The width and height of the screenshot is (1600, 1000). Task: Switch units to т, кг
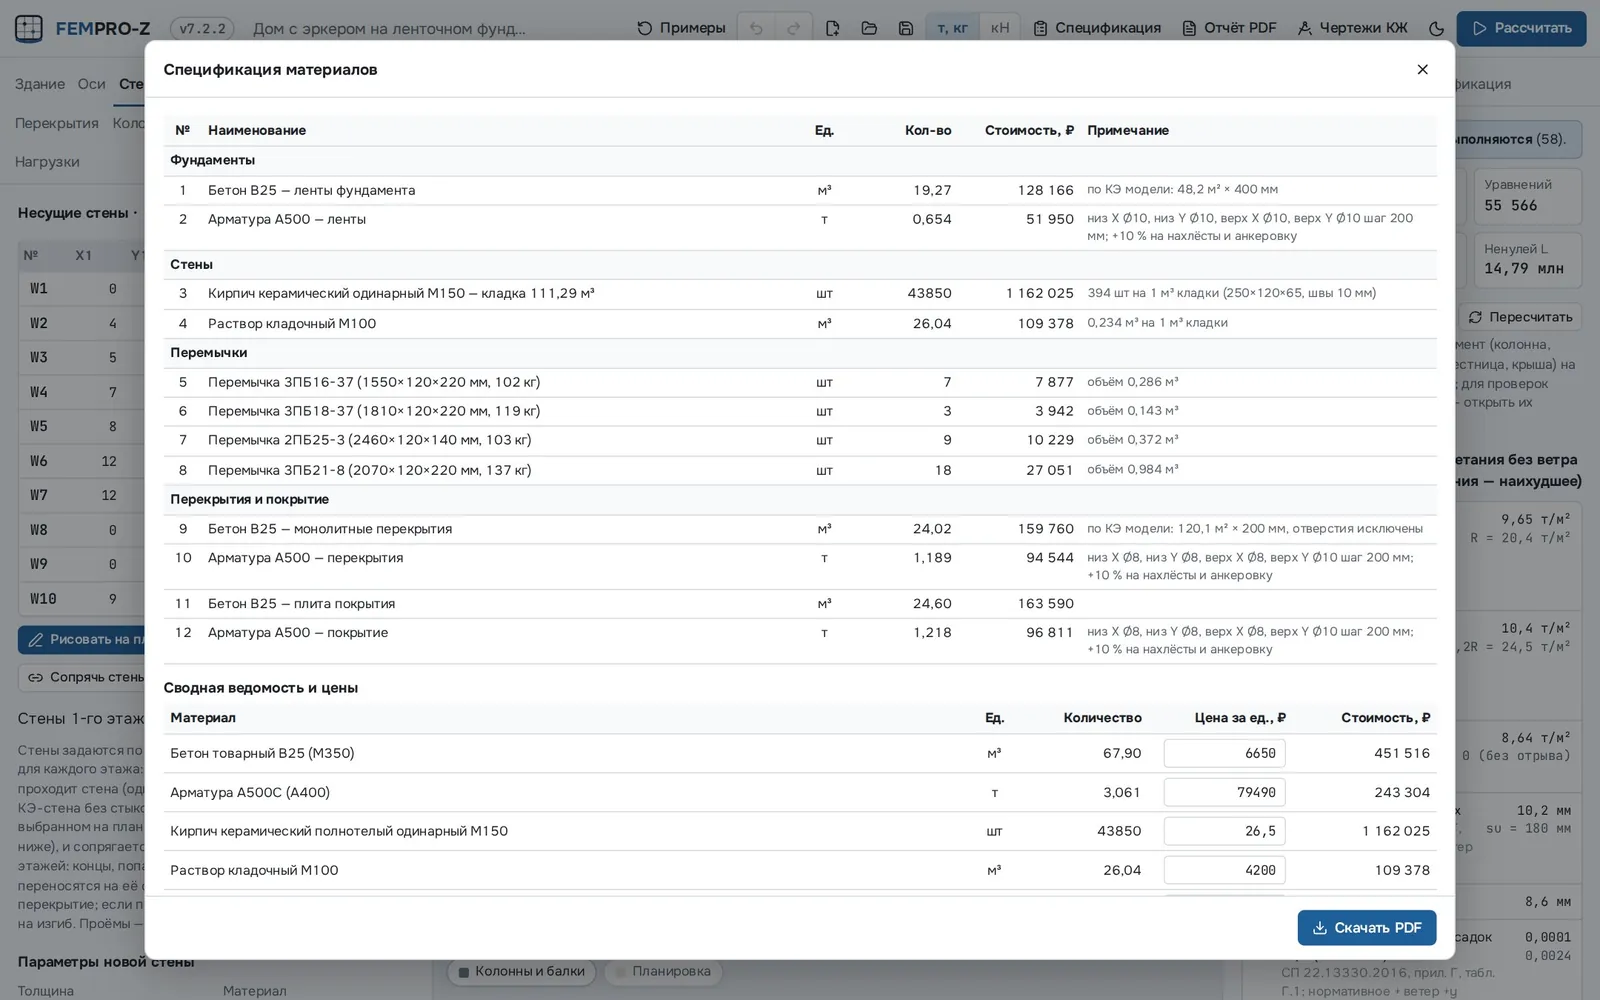tap(952, 28)
